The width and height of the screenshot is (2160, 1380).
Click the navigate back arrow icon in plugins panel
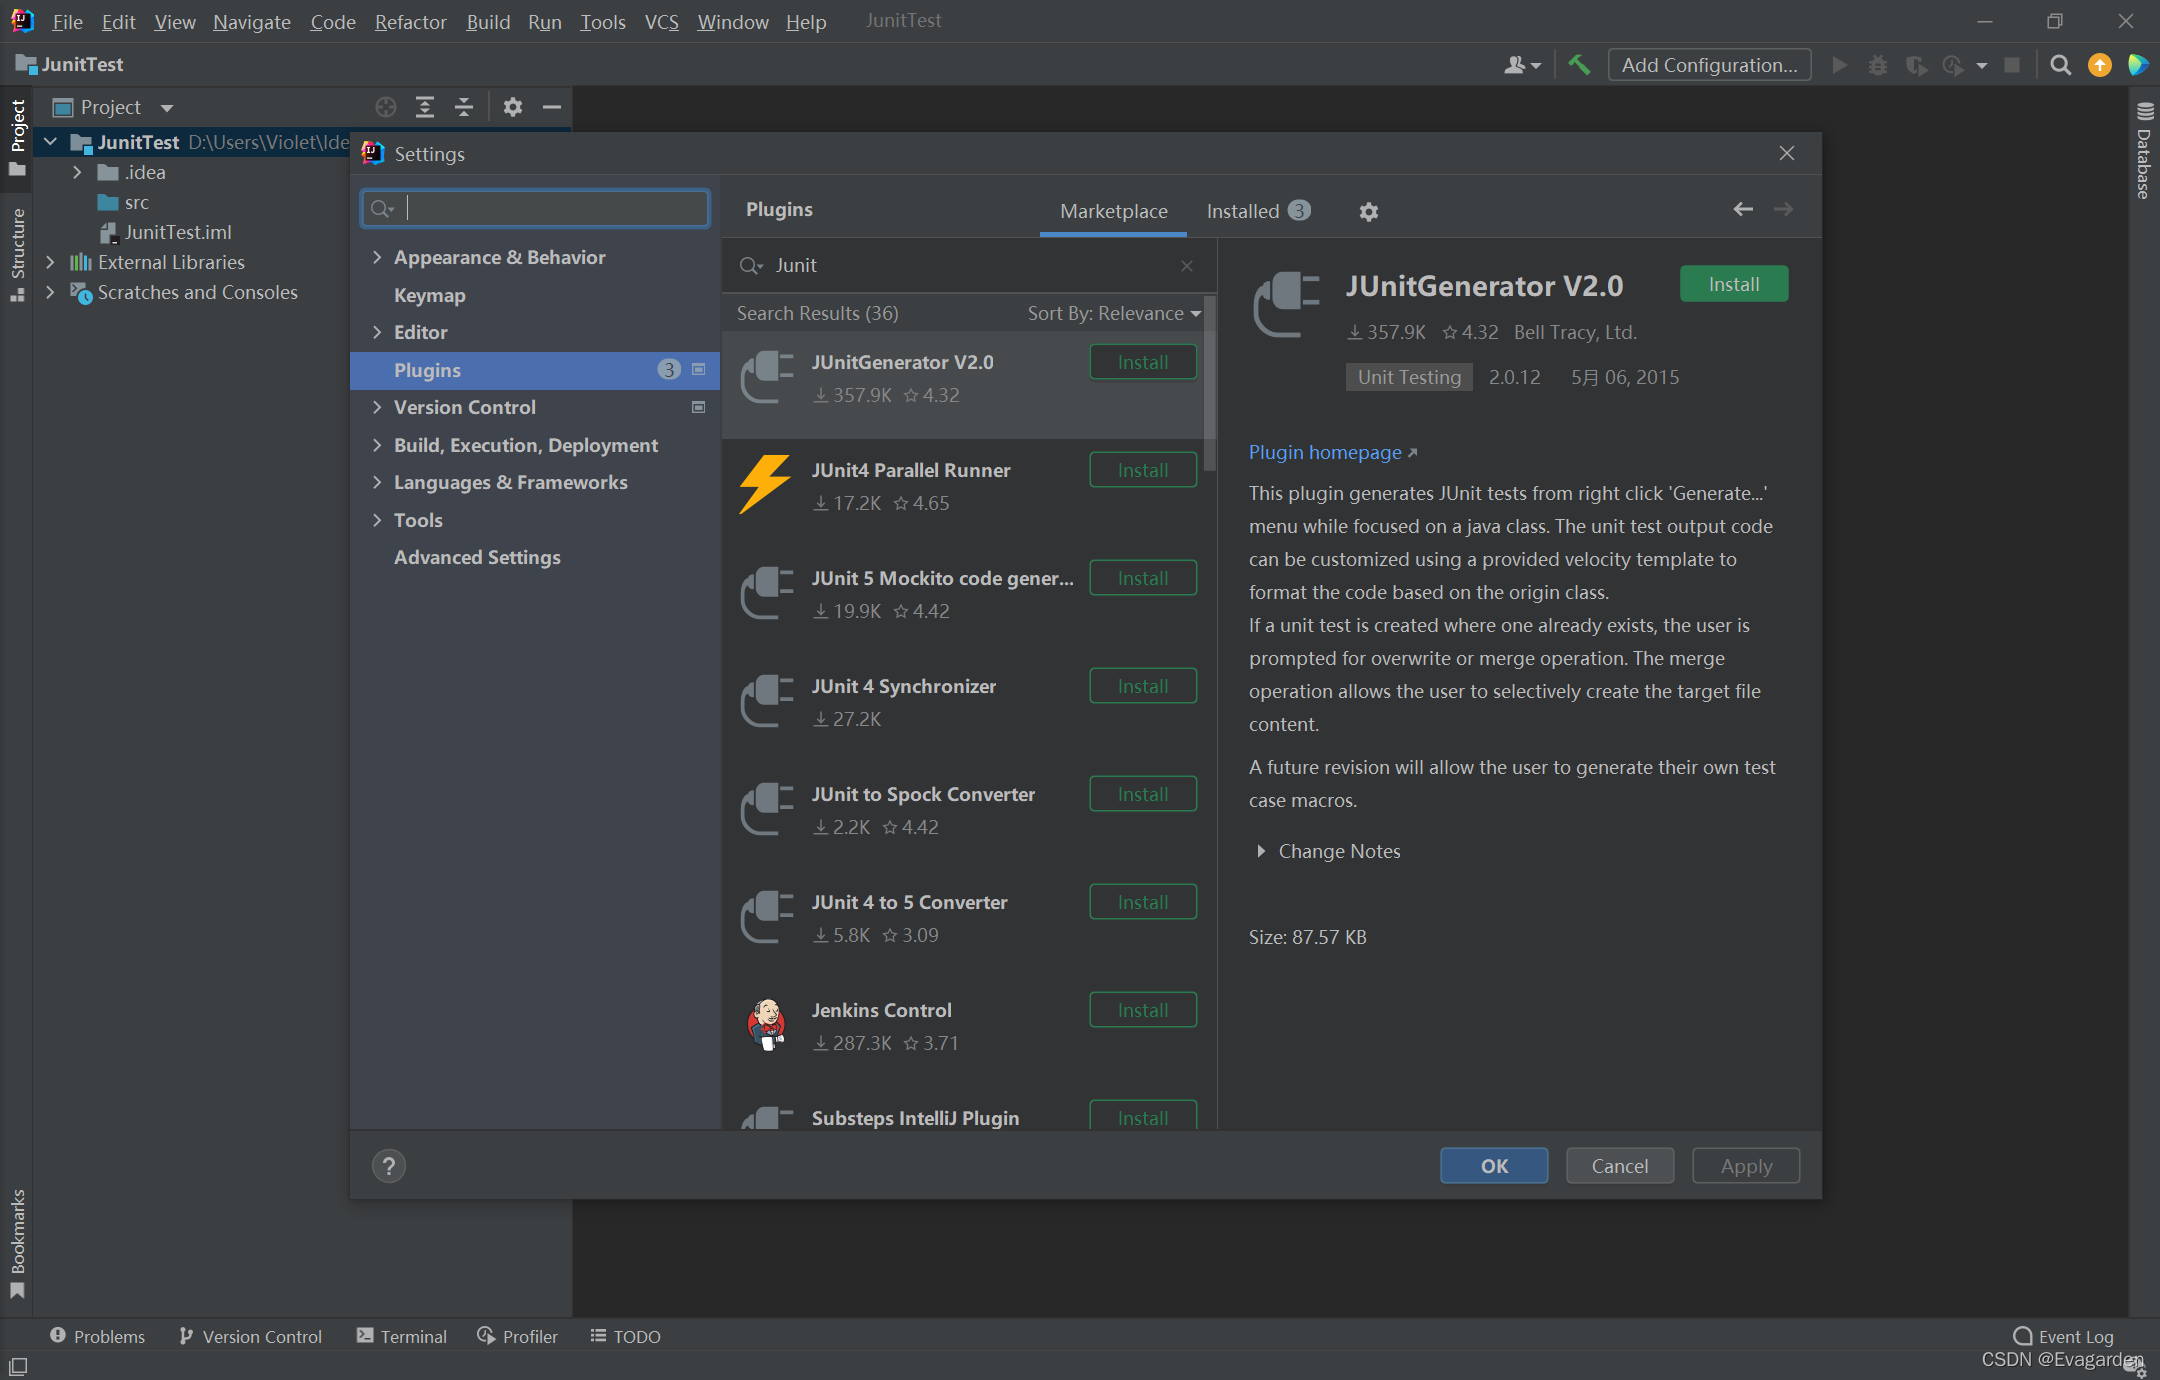coord(1743,208)
